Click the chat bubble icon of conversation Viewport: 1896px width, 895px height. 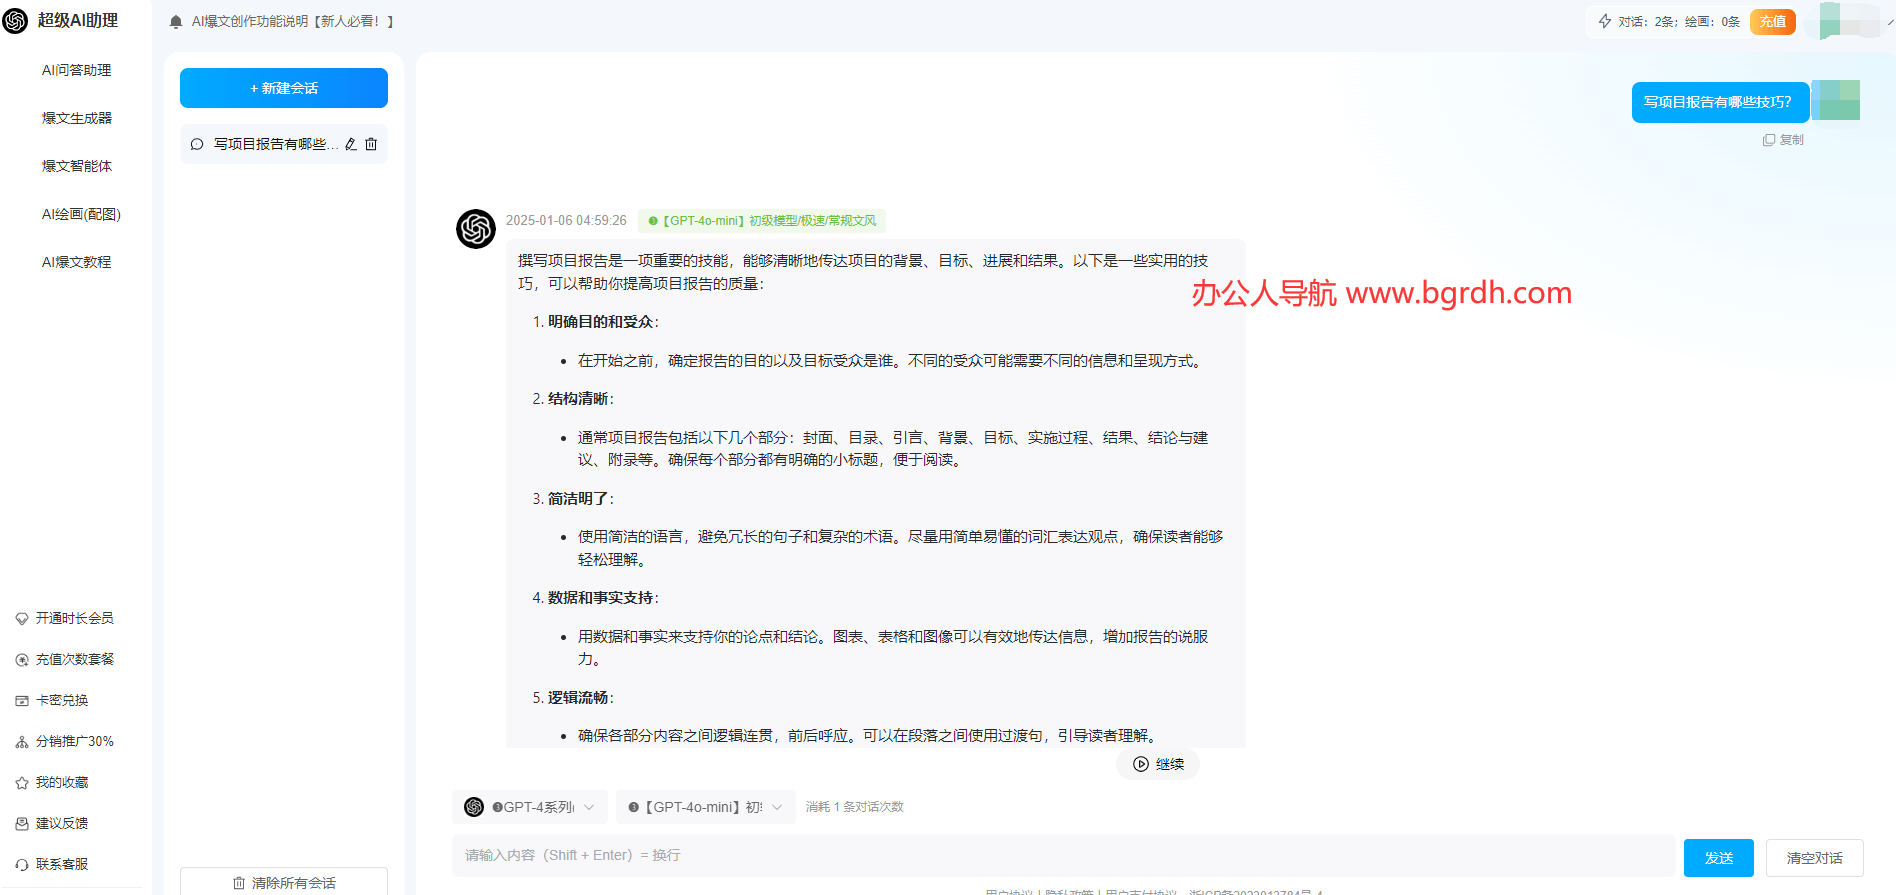tap(197, 144)
